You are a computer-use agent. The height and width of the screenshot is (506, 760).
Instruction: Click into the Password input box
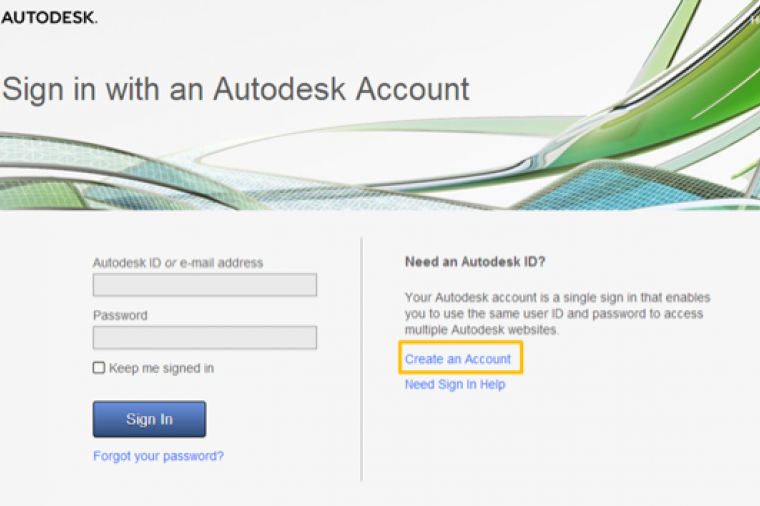tap(204, 337)
